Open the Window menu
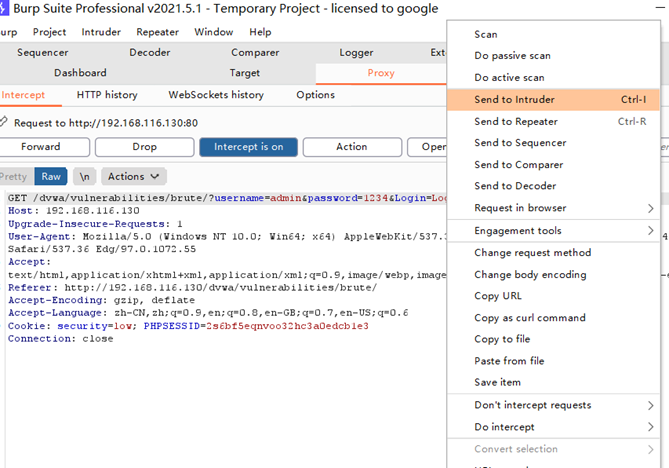The width and height of the screenshot is (669, 468). (214, 32)
